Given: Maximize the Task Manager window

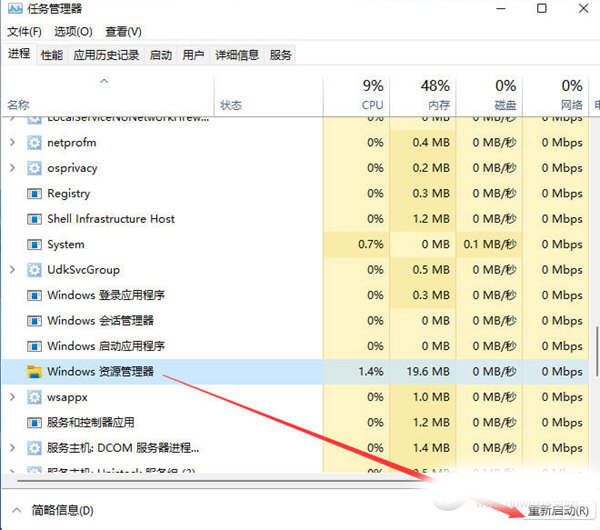Looking at the screenshot, I should 541,8.
